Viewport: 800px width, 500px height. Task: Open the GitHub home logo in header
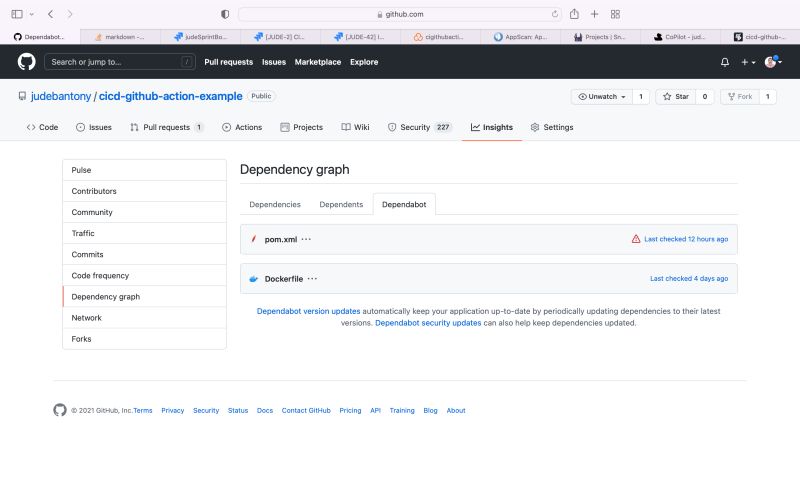[27, 62]
